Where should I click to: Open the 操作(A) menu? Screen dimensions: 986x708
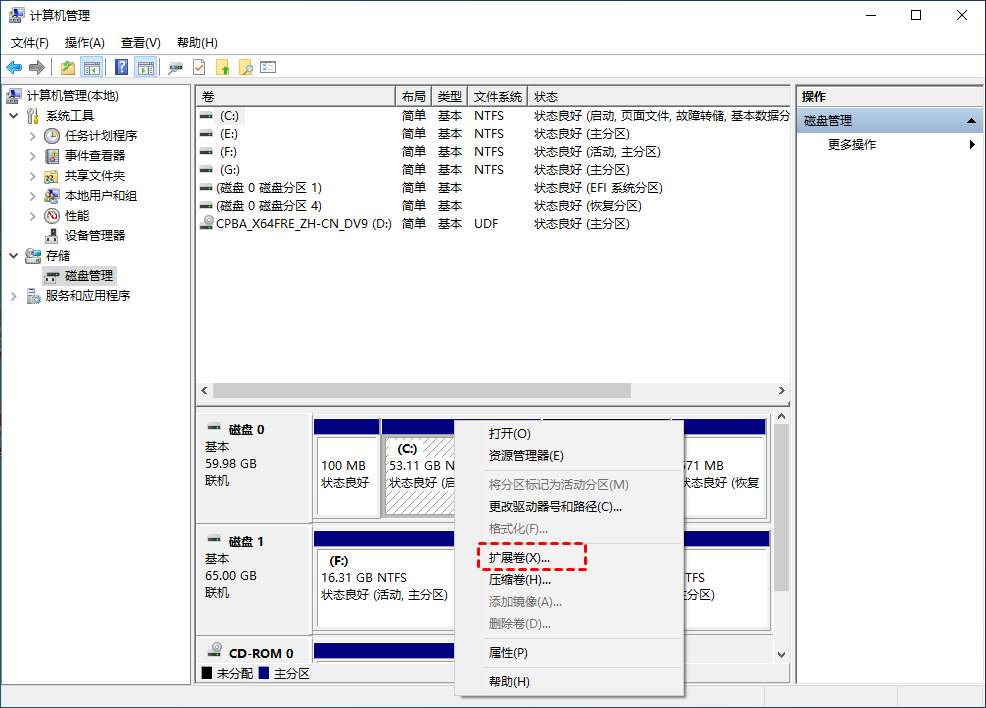(x=84, y=43)
